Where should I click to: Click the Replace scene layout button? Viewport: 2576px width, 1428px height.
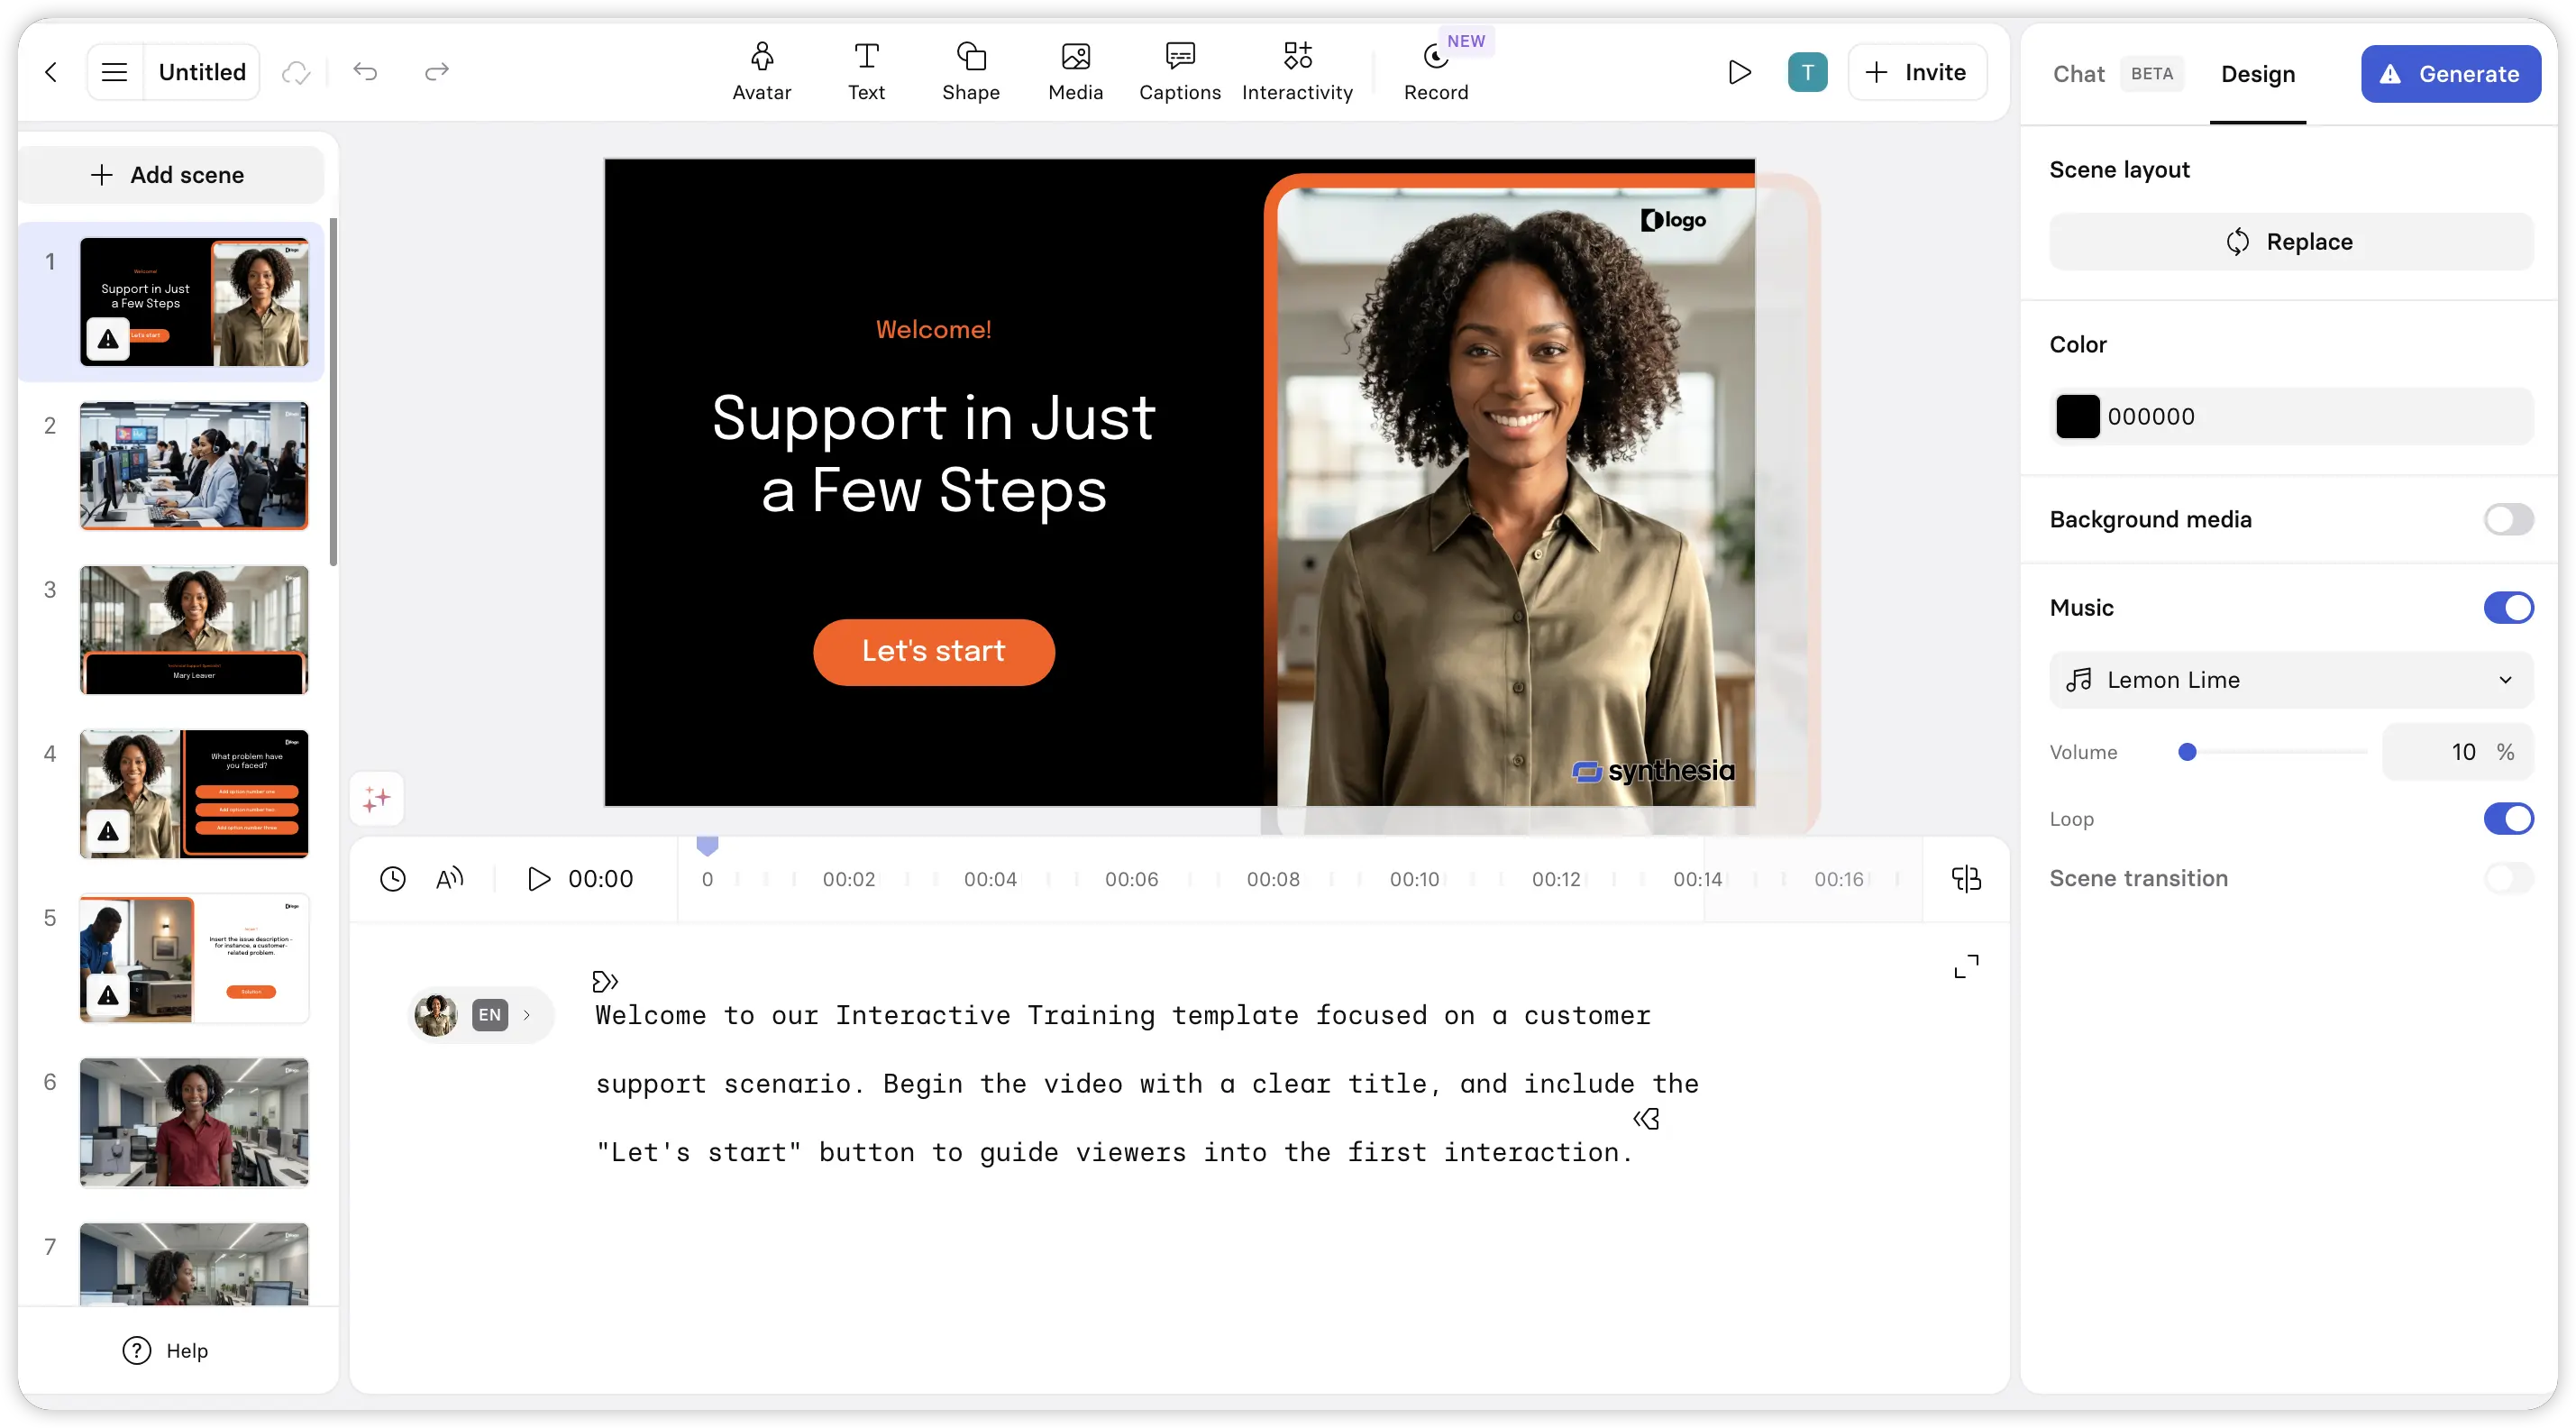(x=2290, y=242)
